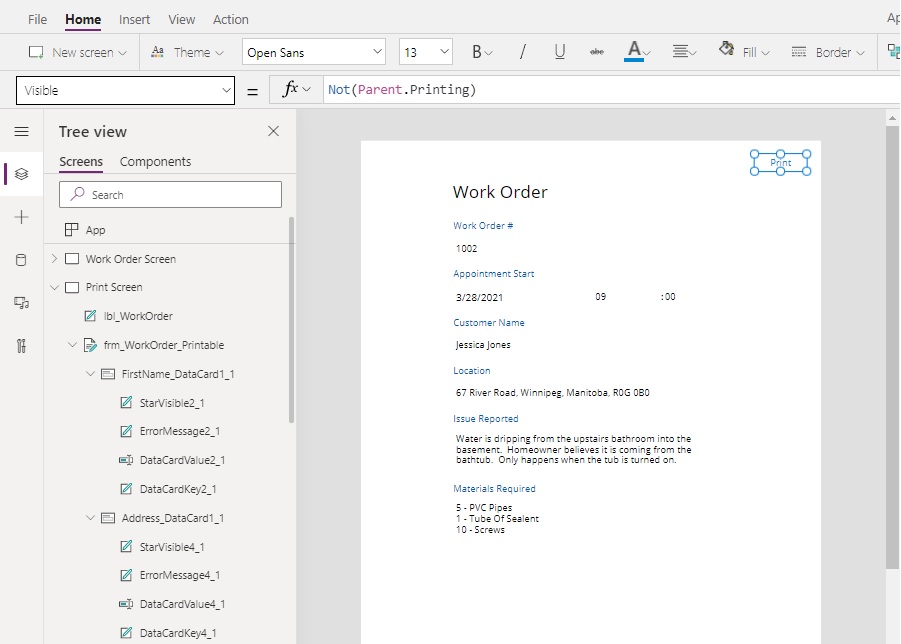Apply Underline formatting
Image resolution: width=901 pixels, height=644 pixels.
560,52
